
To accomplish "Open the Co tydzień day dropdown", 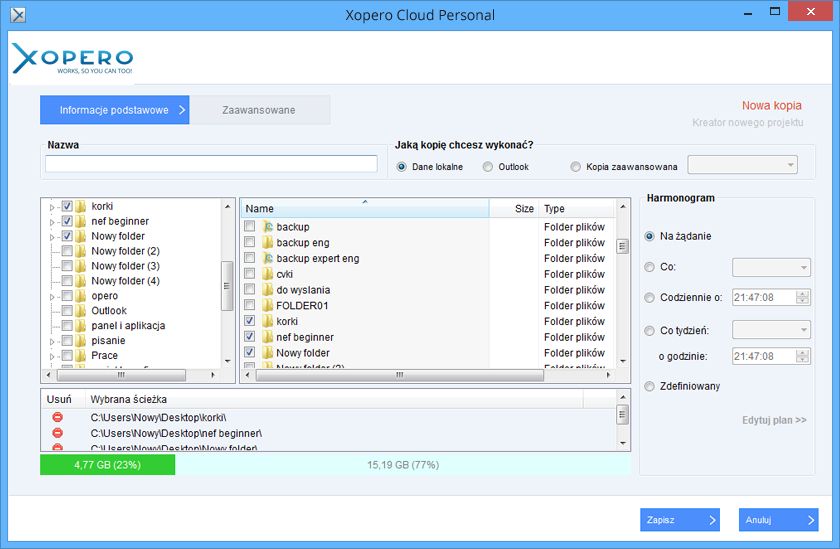I will click(771, 329).
